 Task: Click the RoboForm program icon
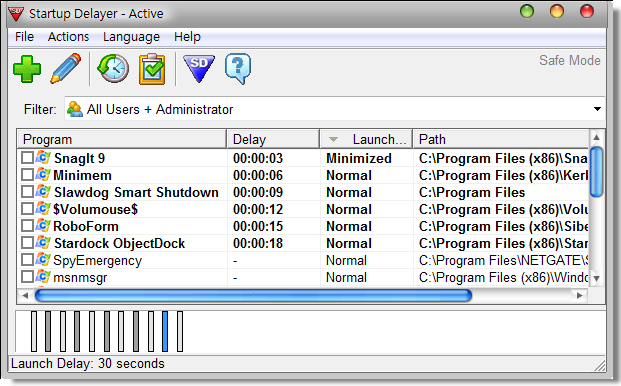click(x=43, y=226)
